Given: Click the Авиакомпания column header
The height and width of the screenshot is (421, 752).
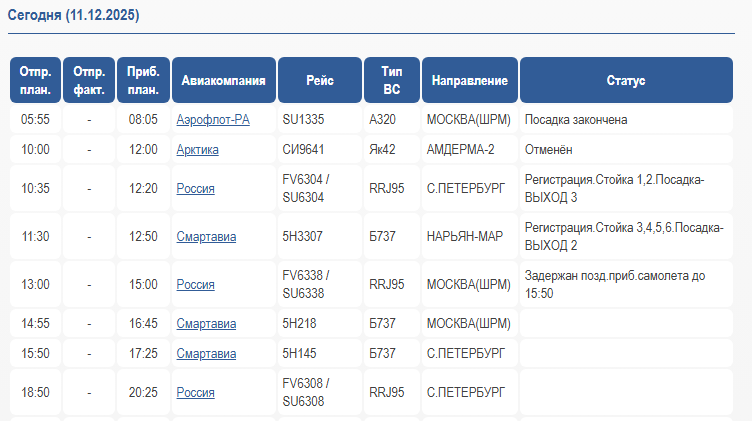Looking at the screenshot, I should tap(224, 81).
